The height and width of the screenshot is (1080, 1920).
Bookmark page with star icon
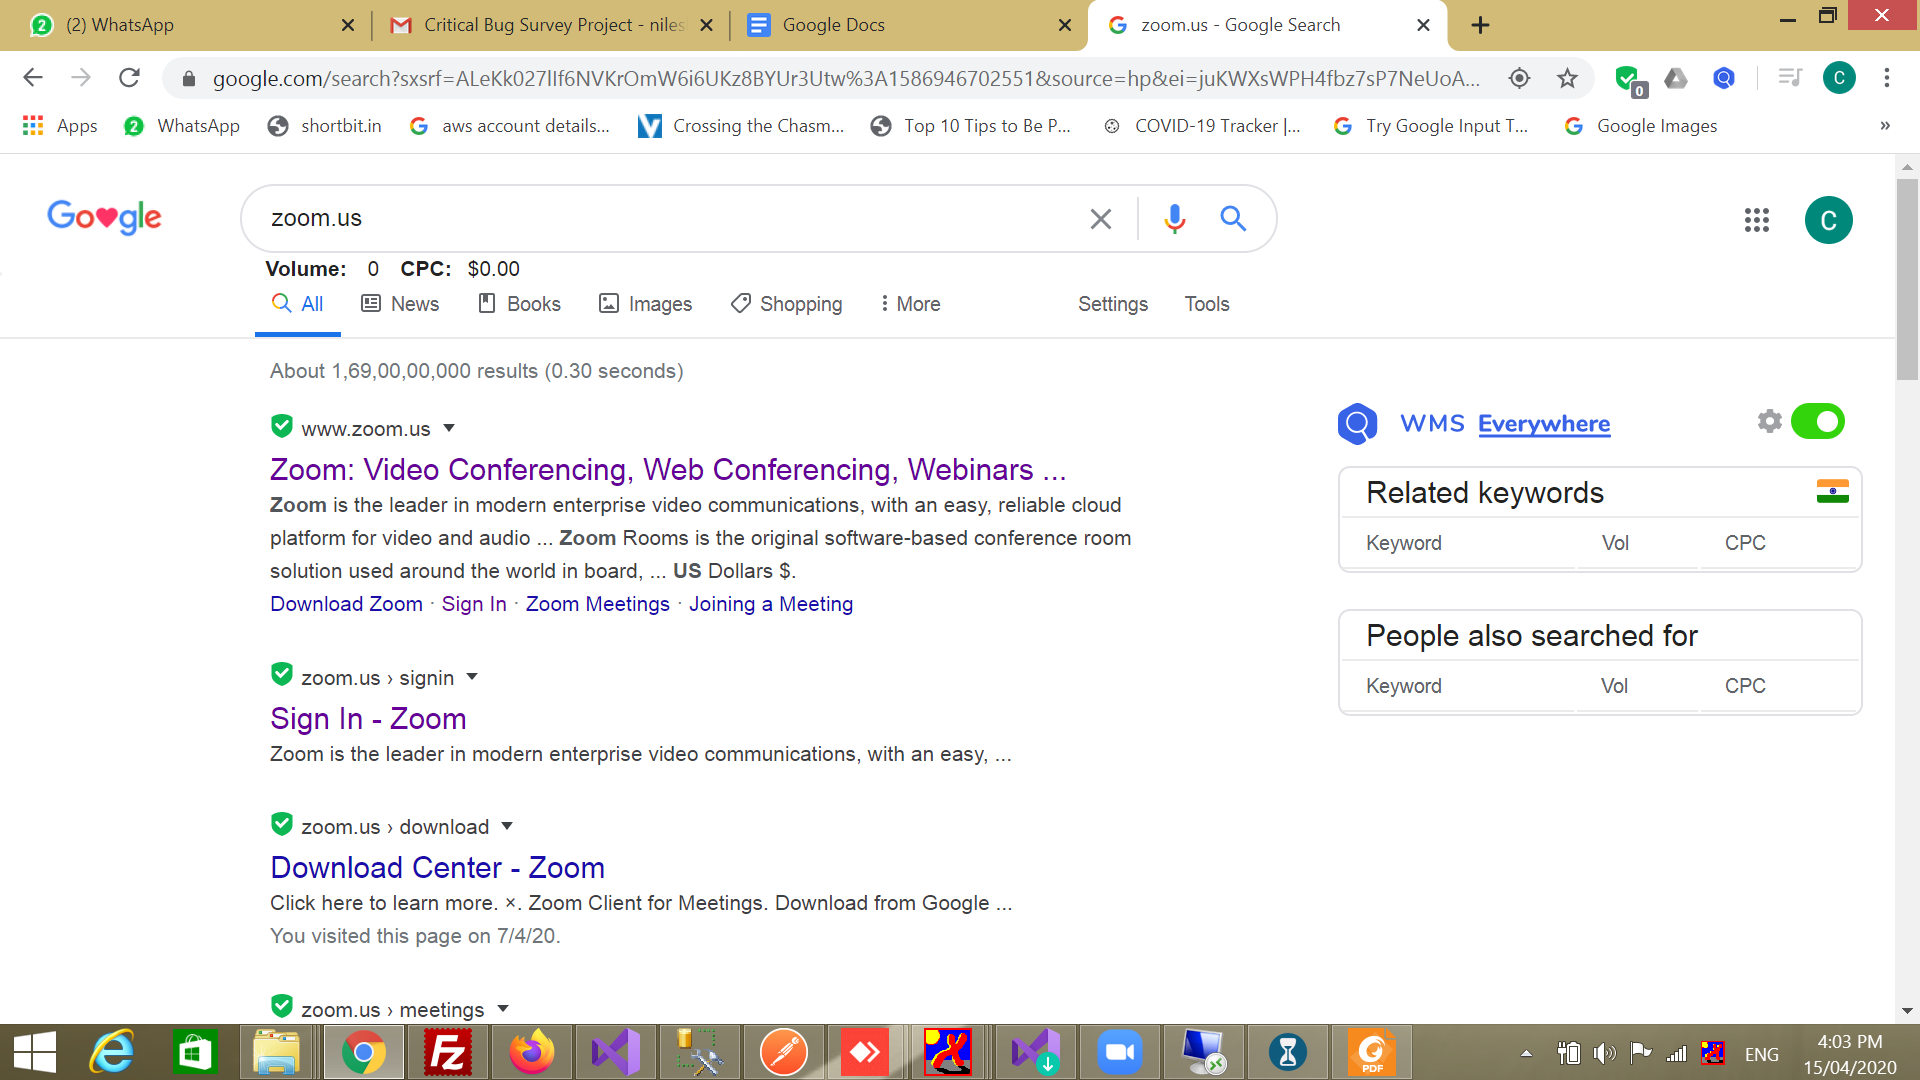point(1567,78)
